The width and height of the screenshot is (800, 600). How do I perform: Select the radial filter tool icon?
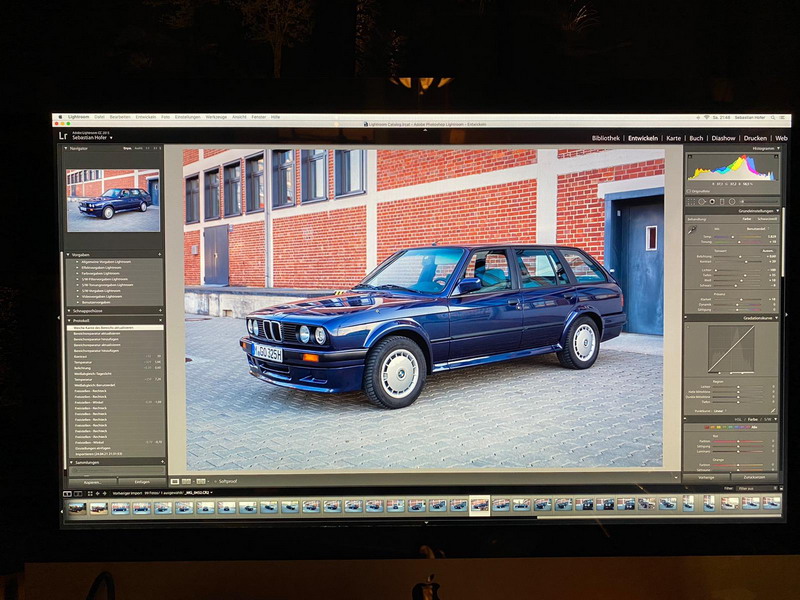click(732, 202)
